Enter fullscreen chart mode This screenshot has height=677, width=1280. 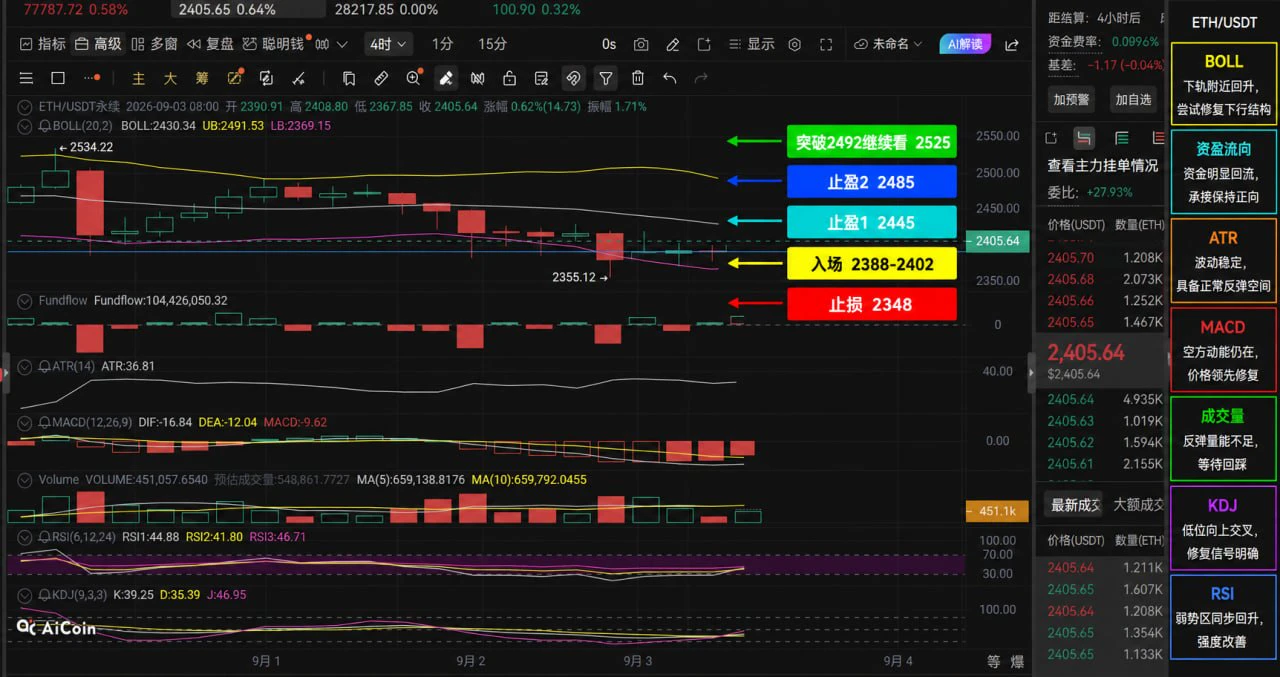tap(826, 44)
